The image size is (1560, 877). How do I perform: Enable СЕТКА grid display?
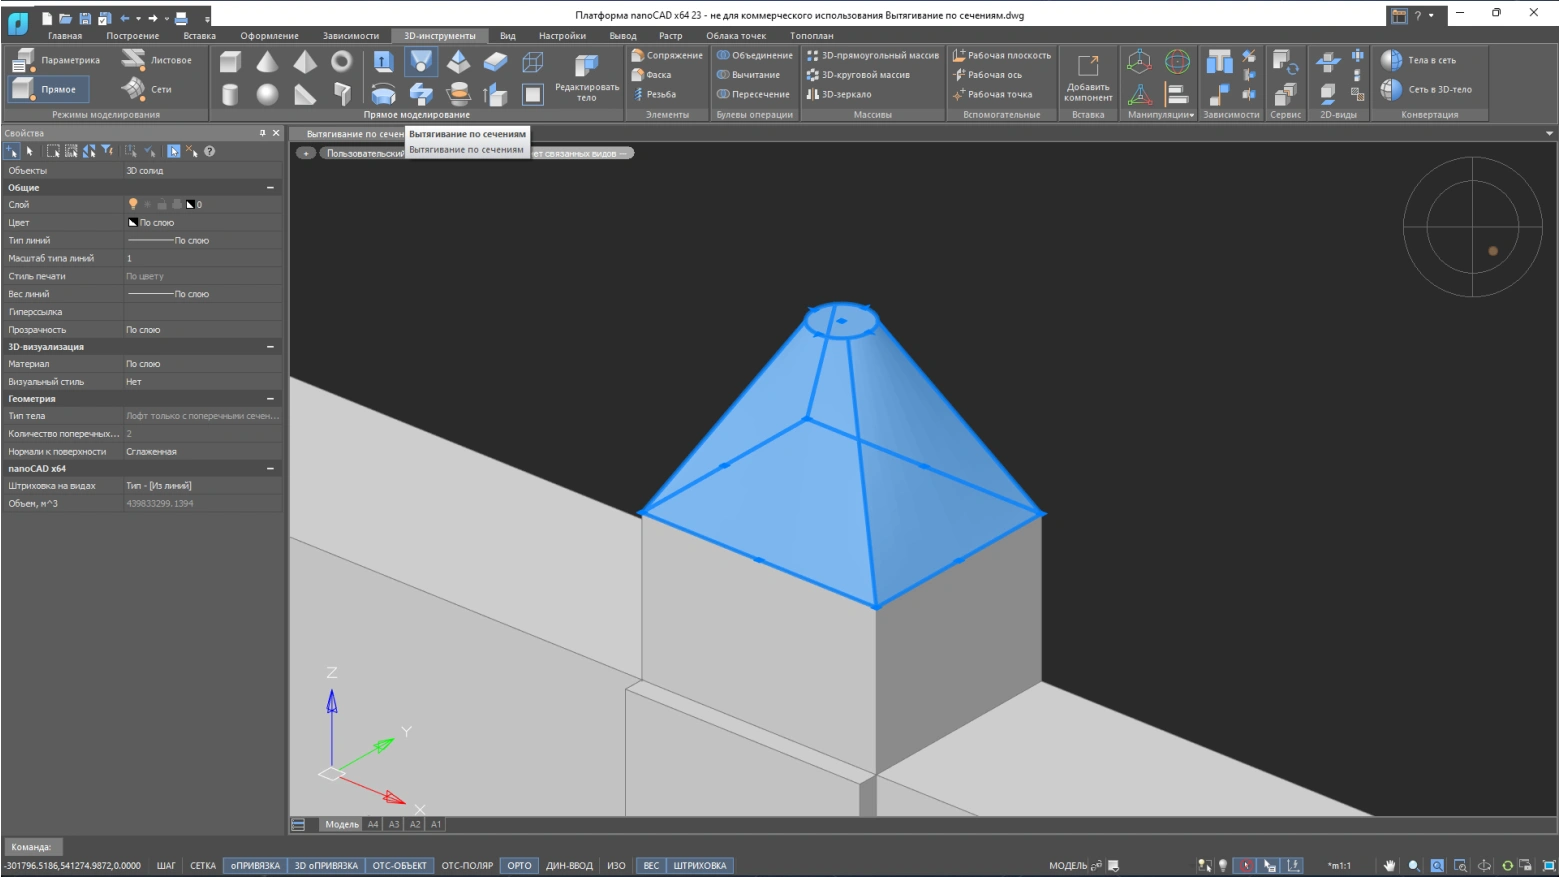click(x=203, y=866)
